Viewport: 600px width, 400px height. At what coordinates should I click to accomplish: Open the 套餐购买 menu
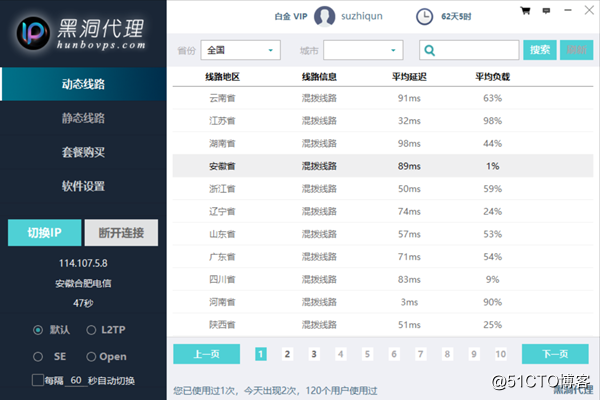point(83,152)
